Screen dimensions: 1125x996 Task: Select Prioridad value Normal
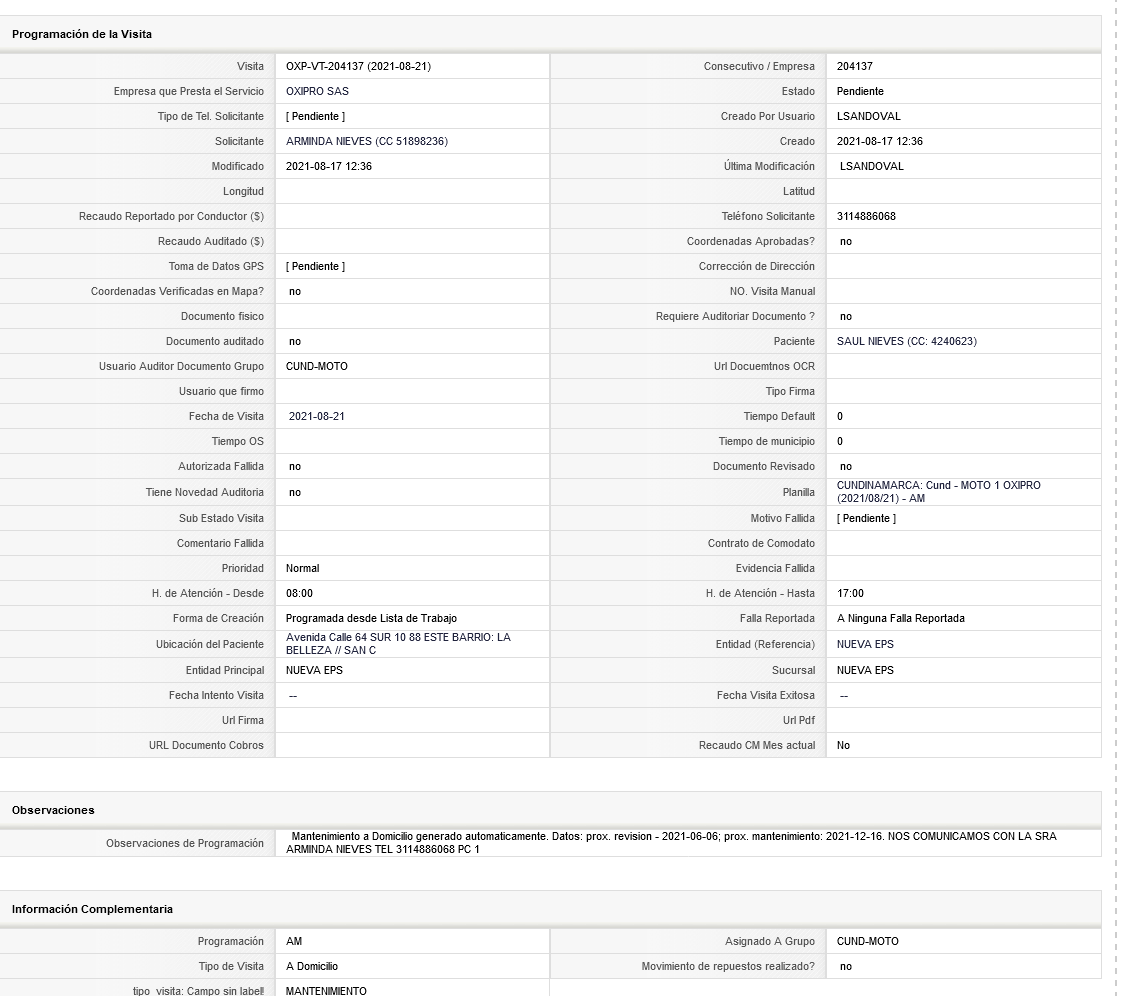302,568
